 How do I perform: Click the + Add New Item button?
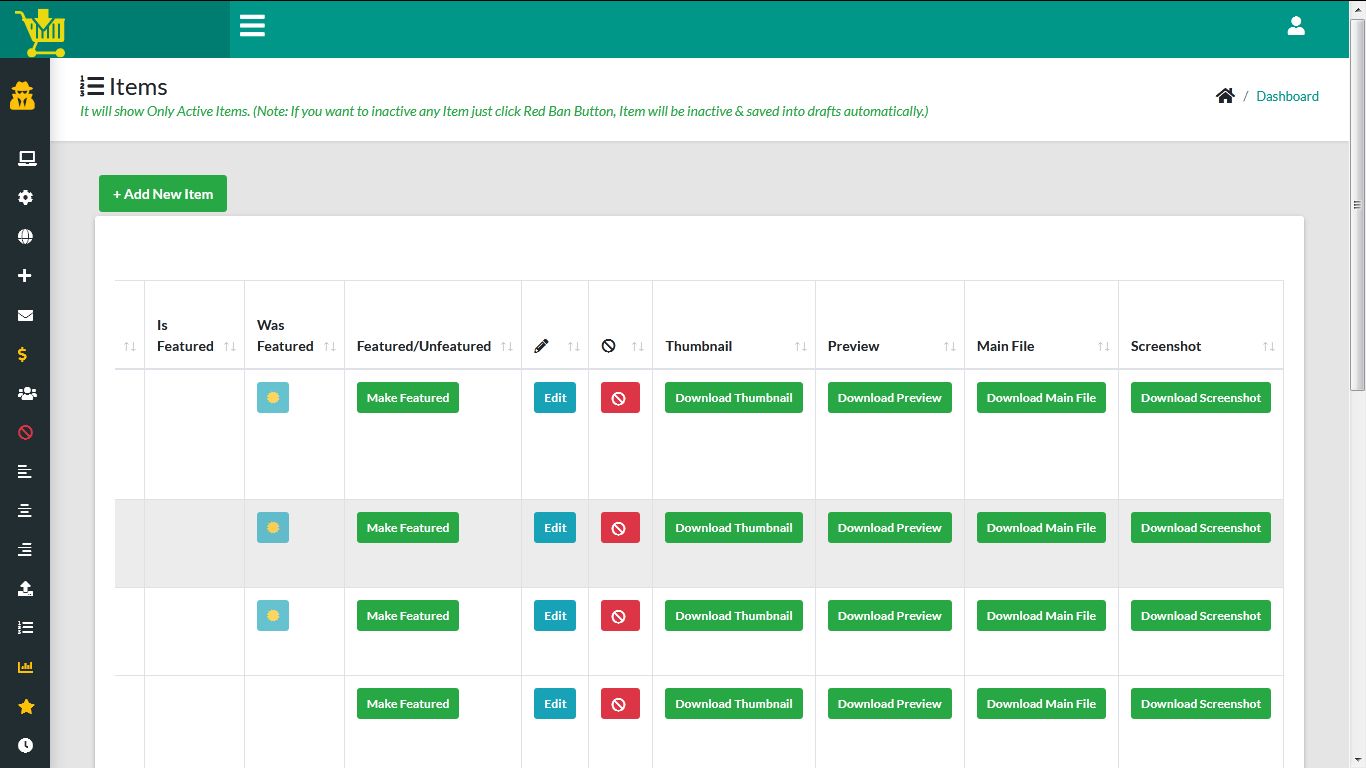tap(163, 194)
